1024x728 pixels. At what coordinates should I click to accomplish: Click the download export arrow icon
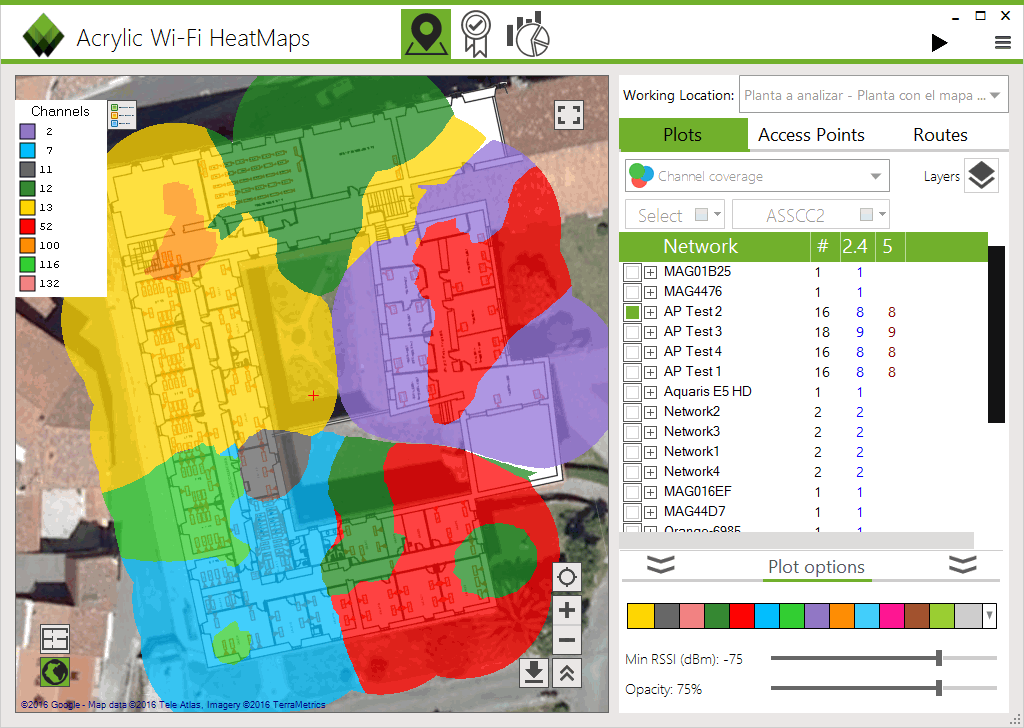pos(534,673)
